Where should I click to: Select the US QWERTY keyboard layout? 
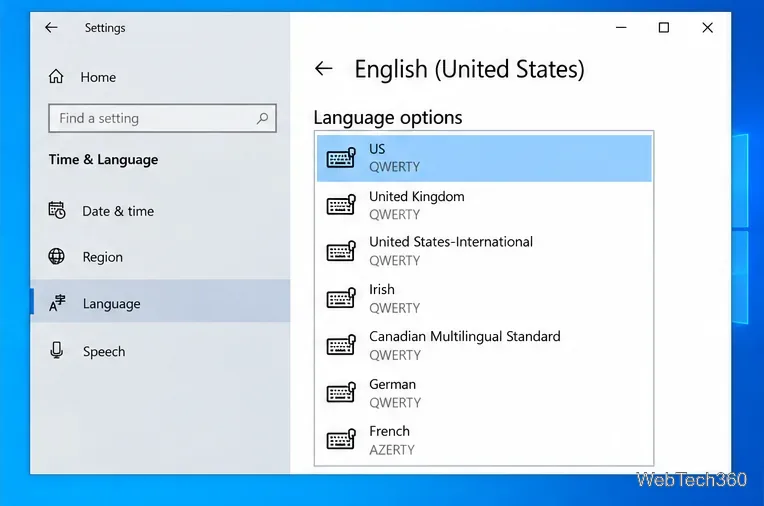[x=484, y=158]
